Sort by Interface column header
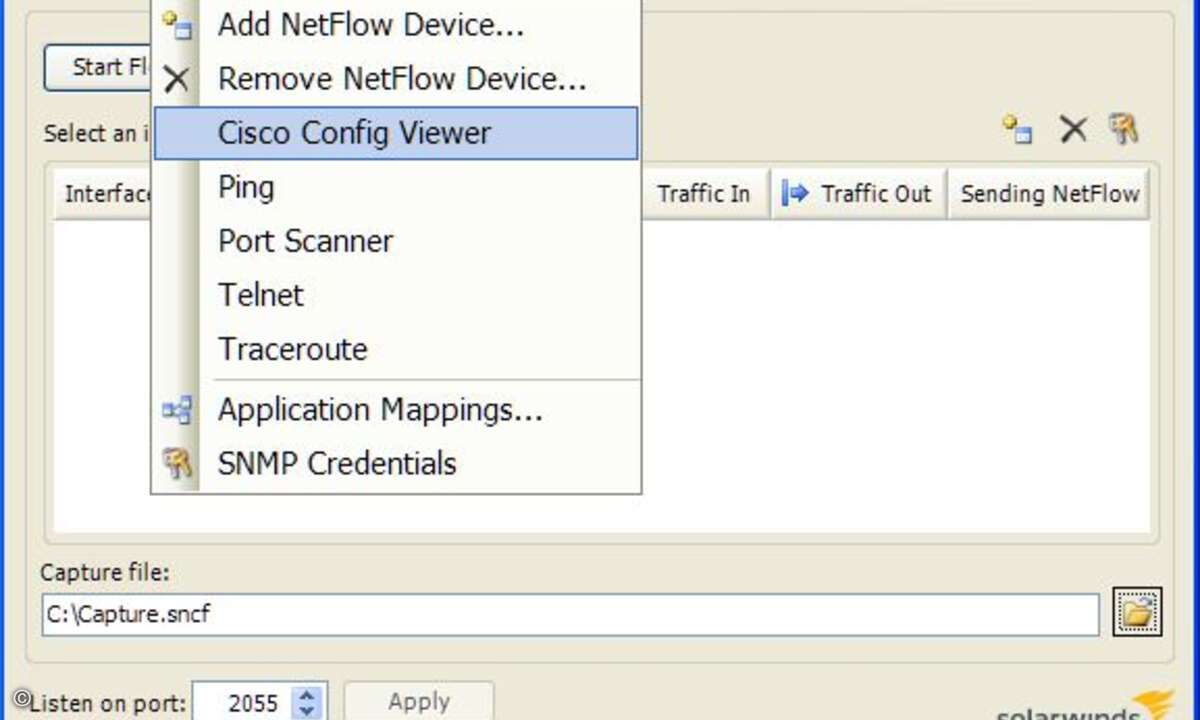The width and height of the screenshot is (1200, 720). tap(103, 194)
